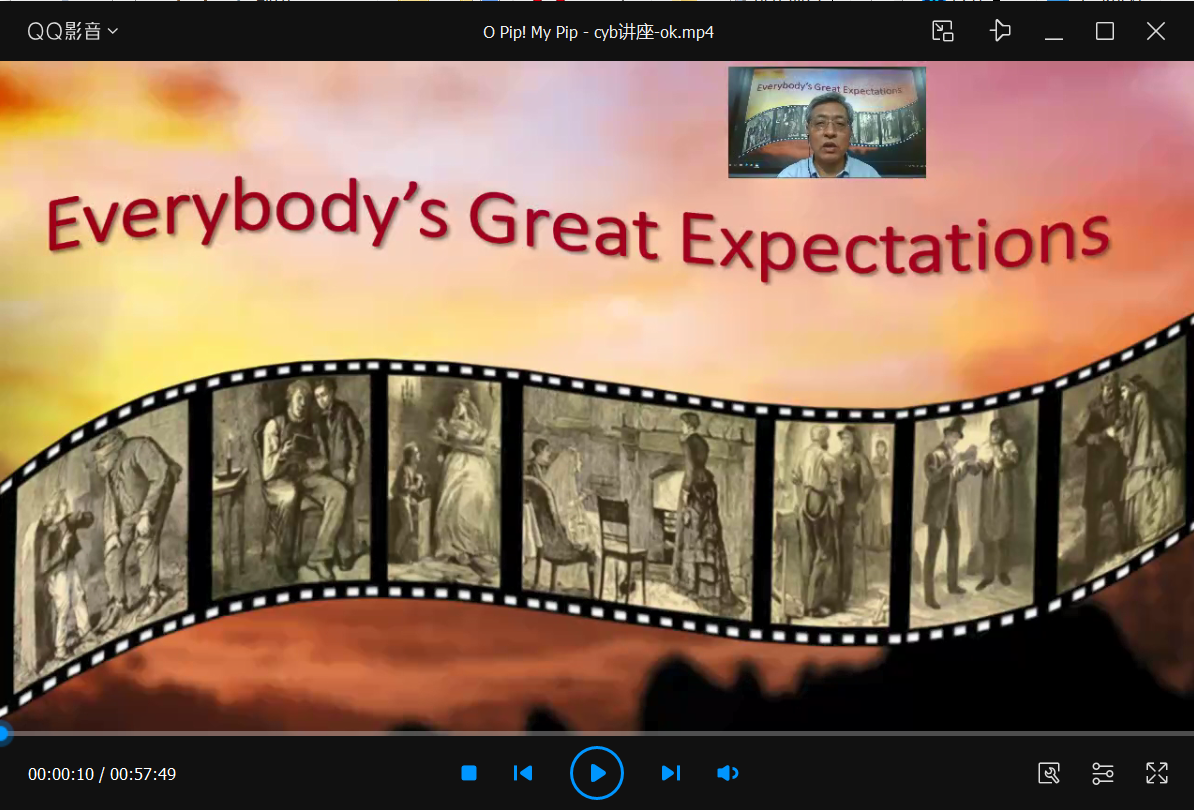The image size is (1194, 810).
Task: Open the playback settings sliders icon
Action: (1103, 773)
